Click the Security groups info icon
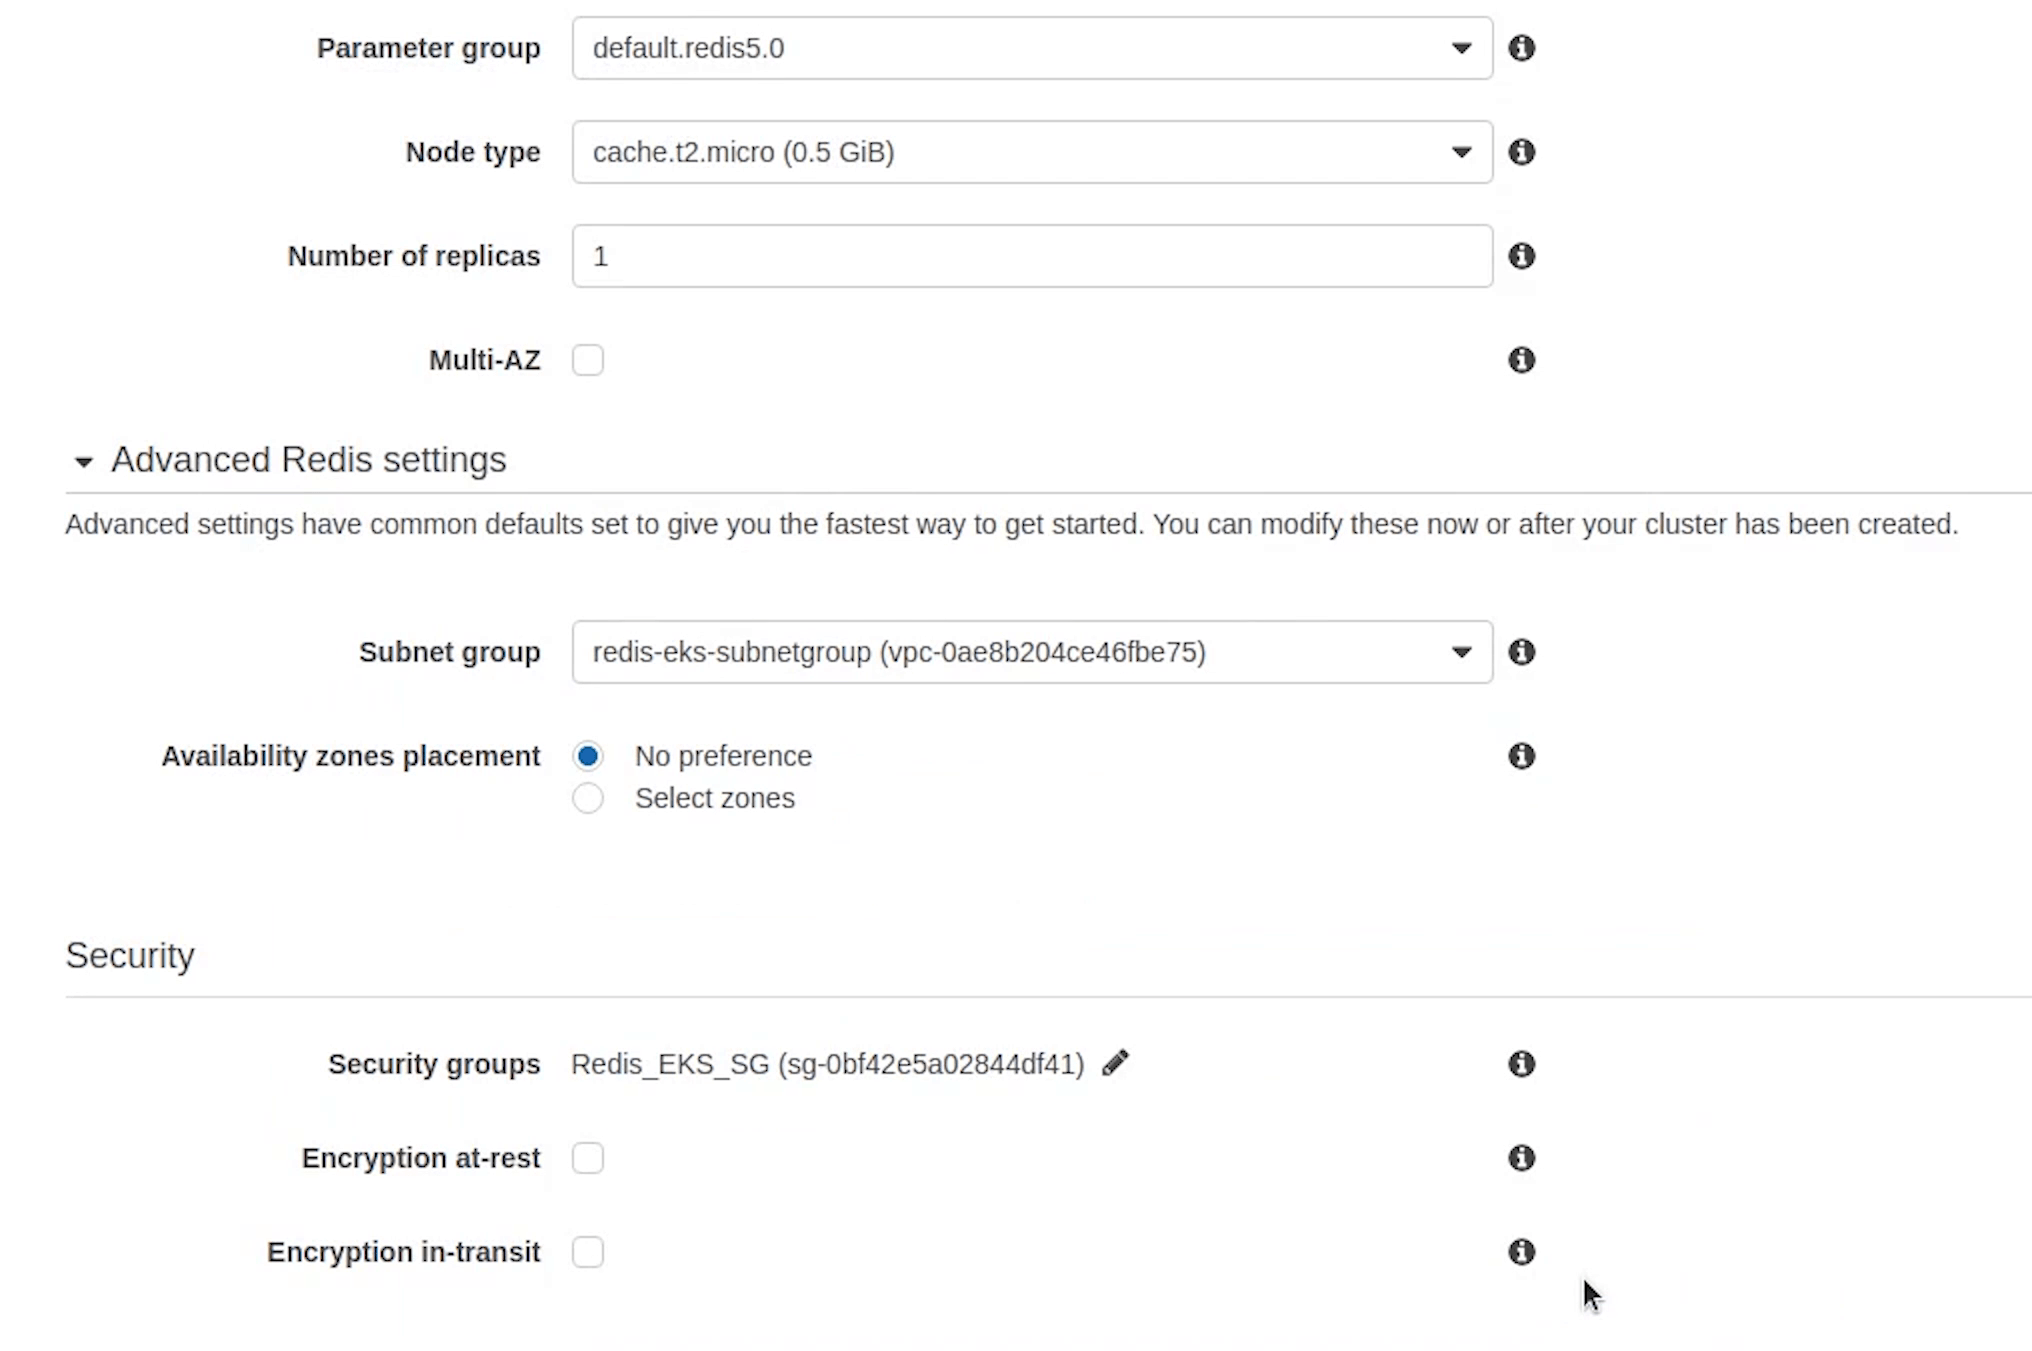 tap(1521, 1064)
